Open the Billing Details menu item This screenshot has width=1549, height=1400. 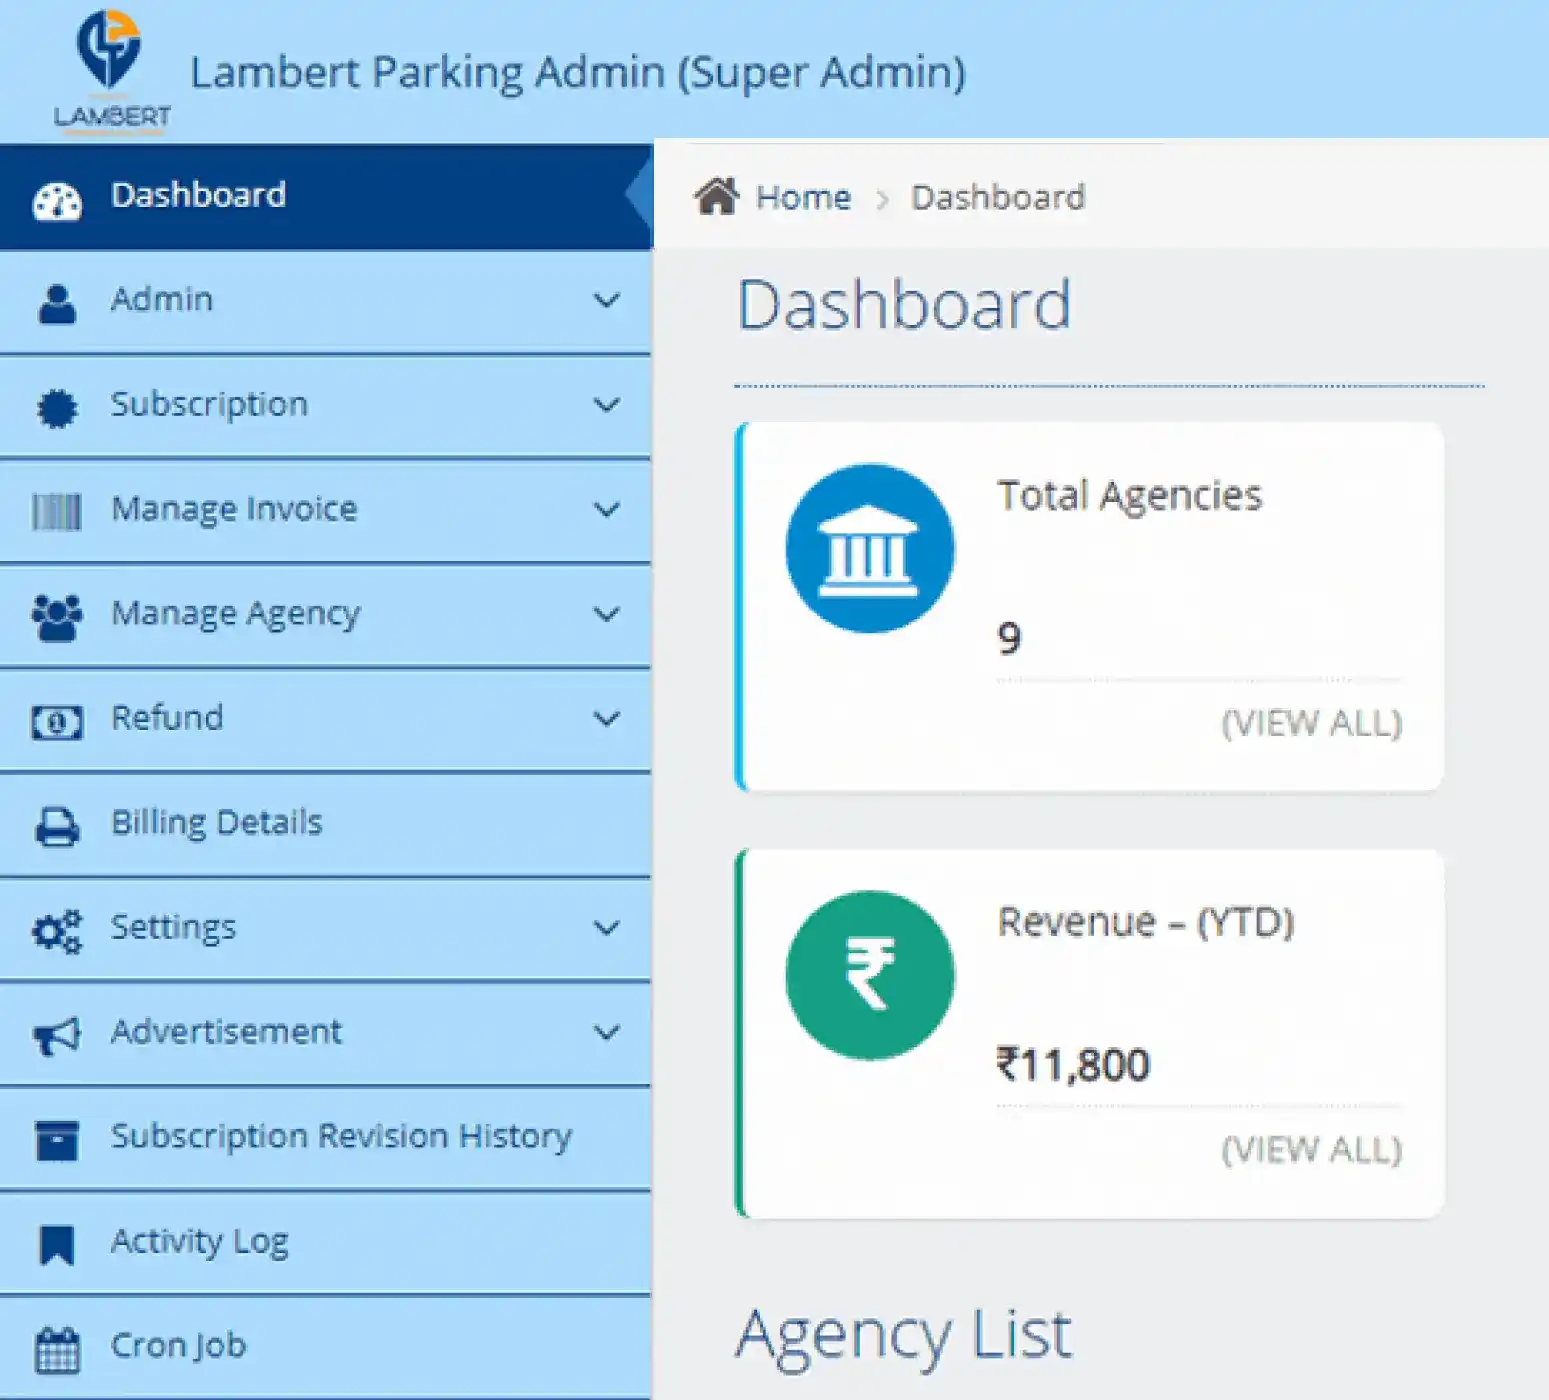click(216, 823)
